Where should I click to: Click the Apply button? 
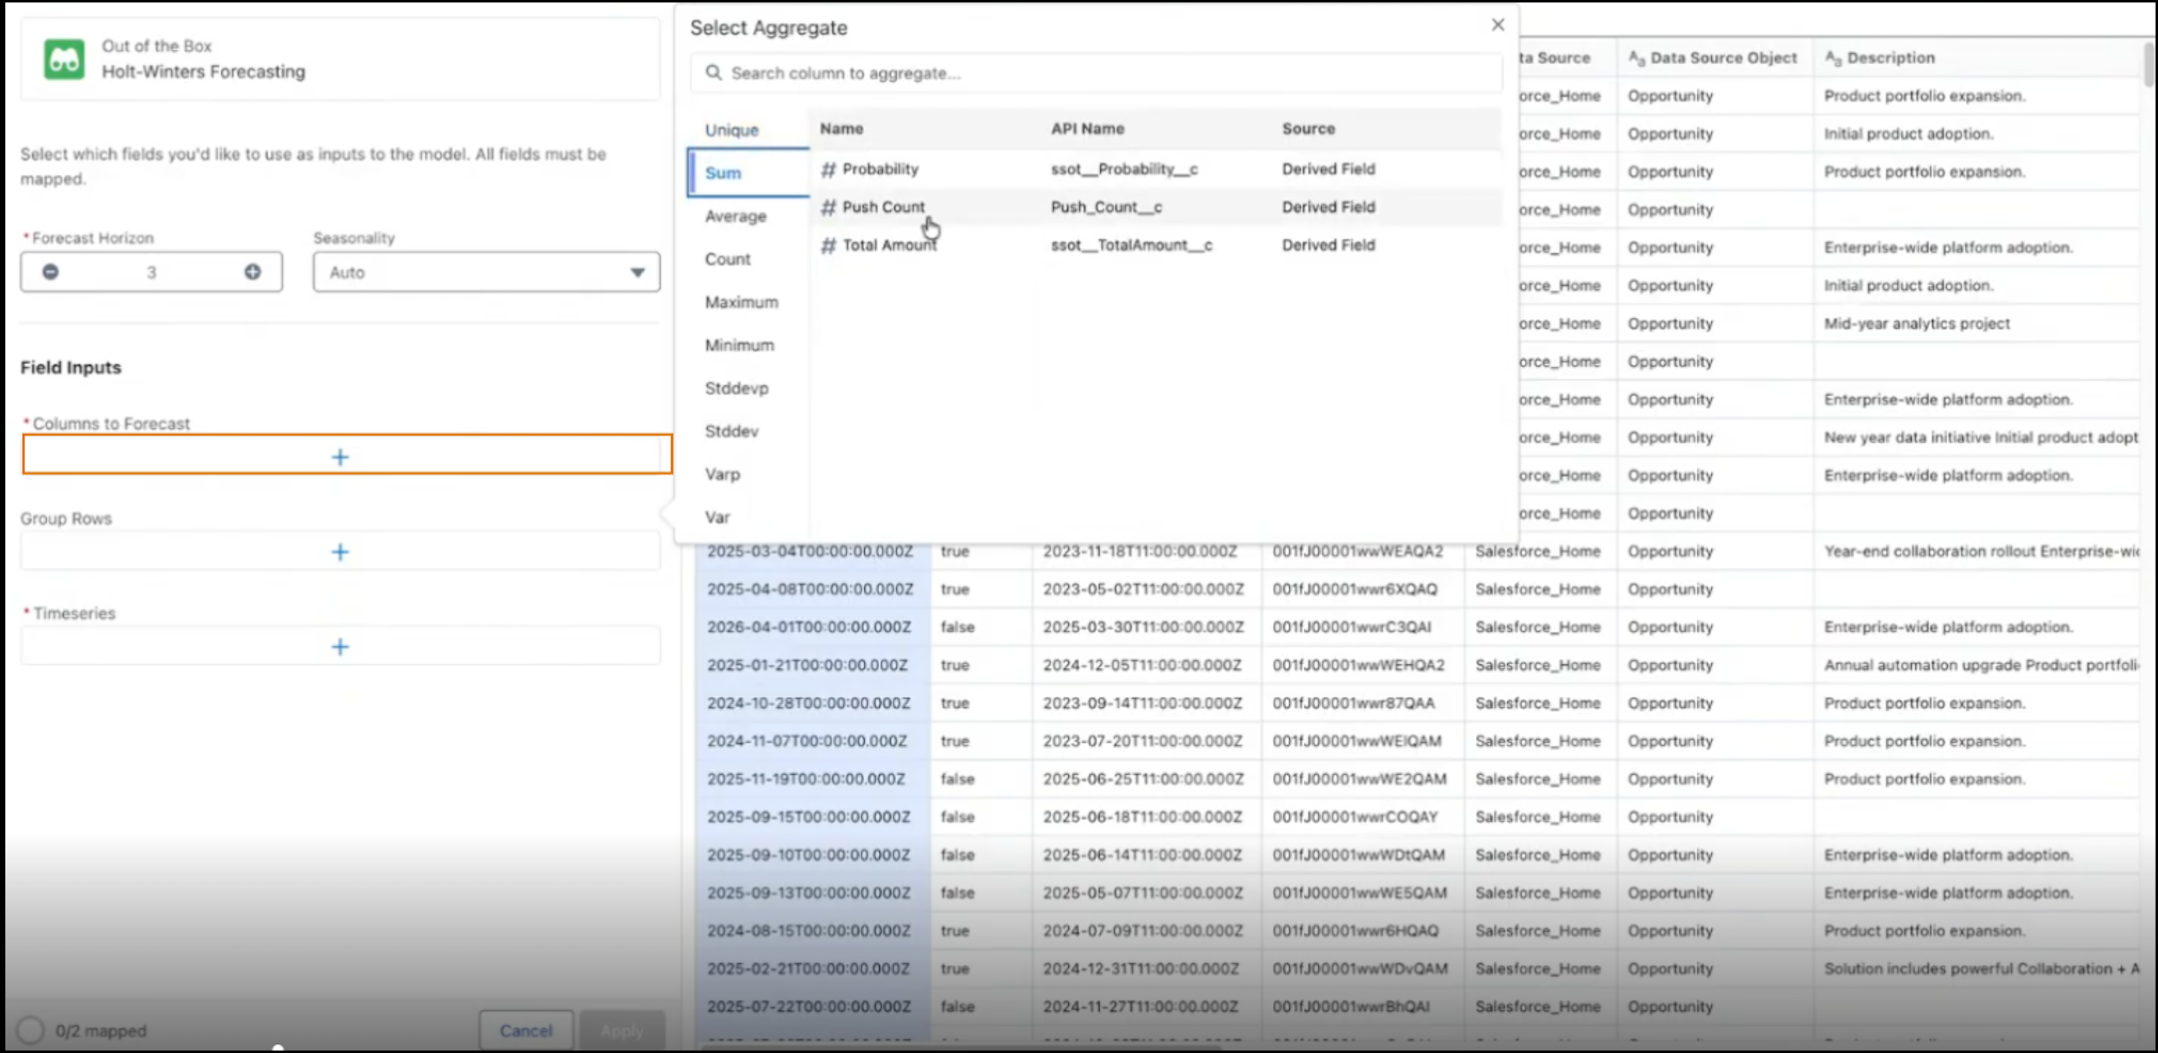(622, 1030)
